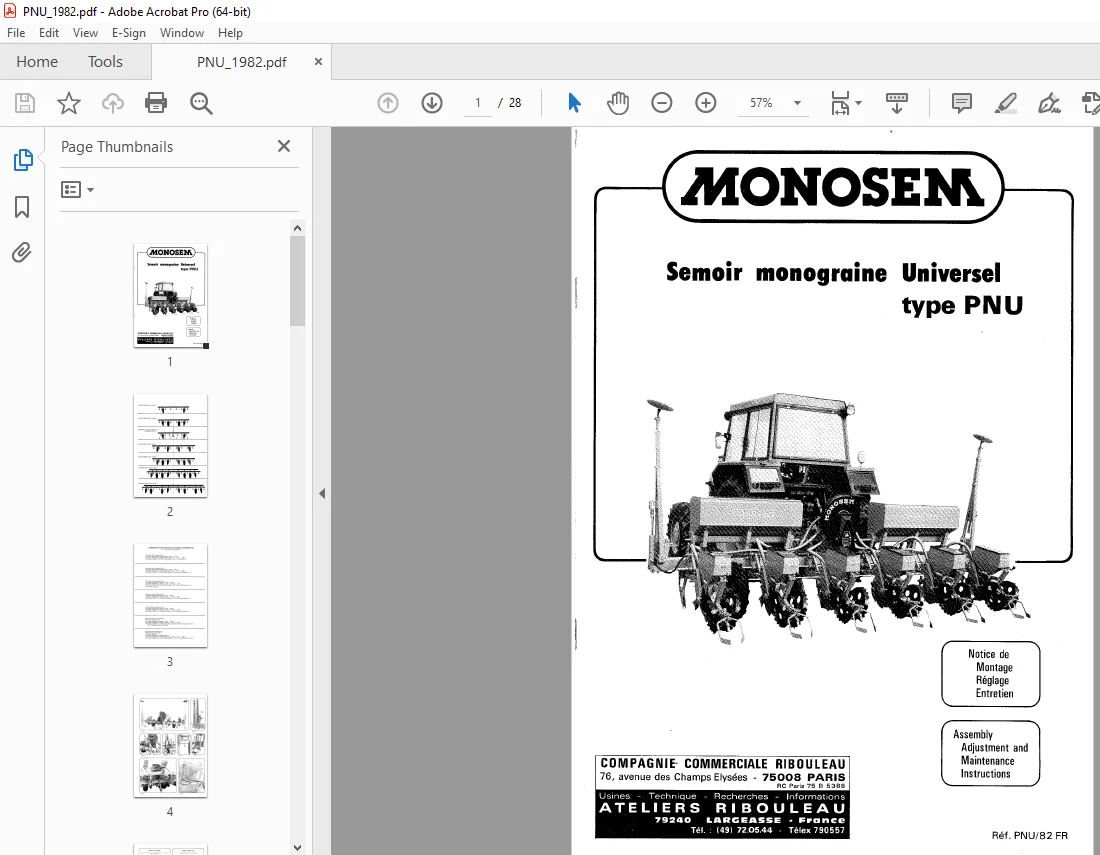Select page 1 thumbnail
The height and width of the screenshot is (855, 1100).
pyautogui.click(x=170, y=296)
